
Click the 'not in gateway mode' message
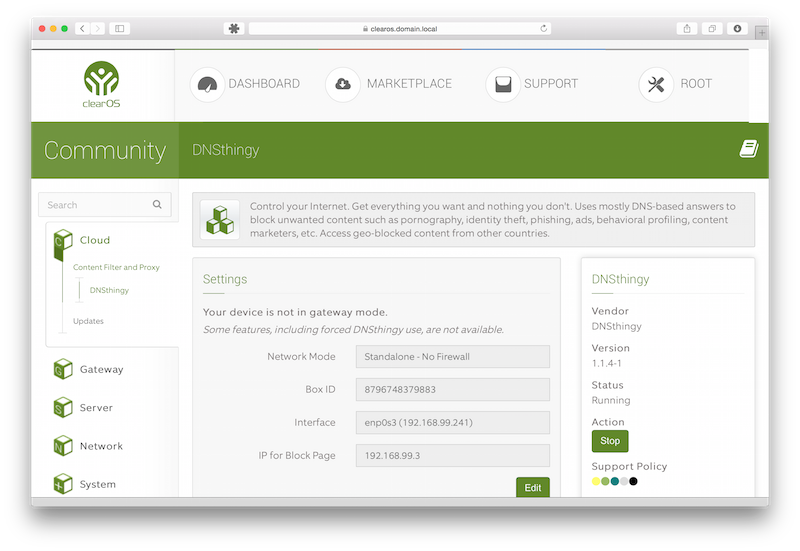(x=295, y=312)
